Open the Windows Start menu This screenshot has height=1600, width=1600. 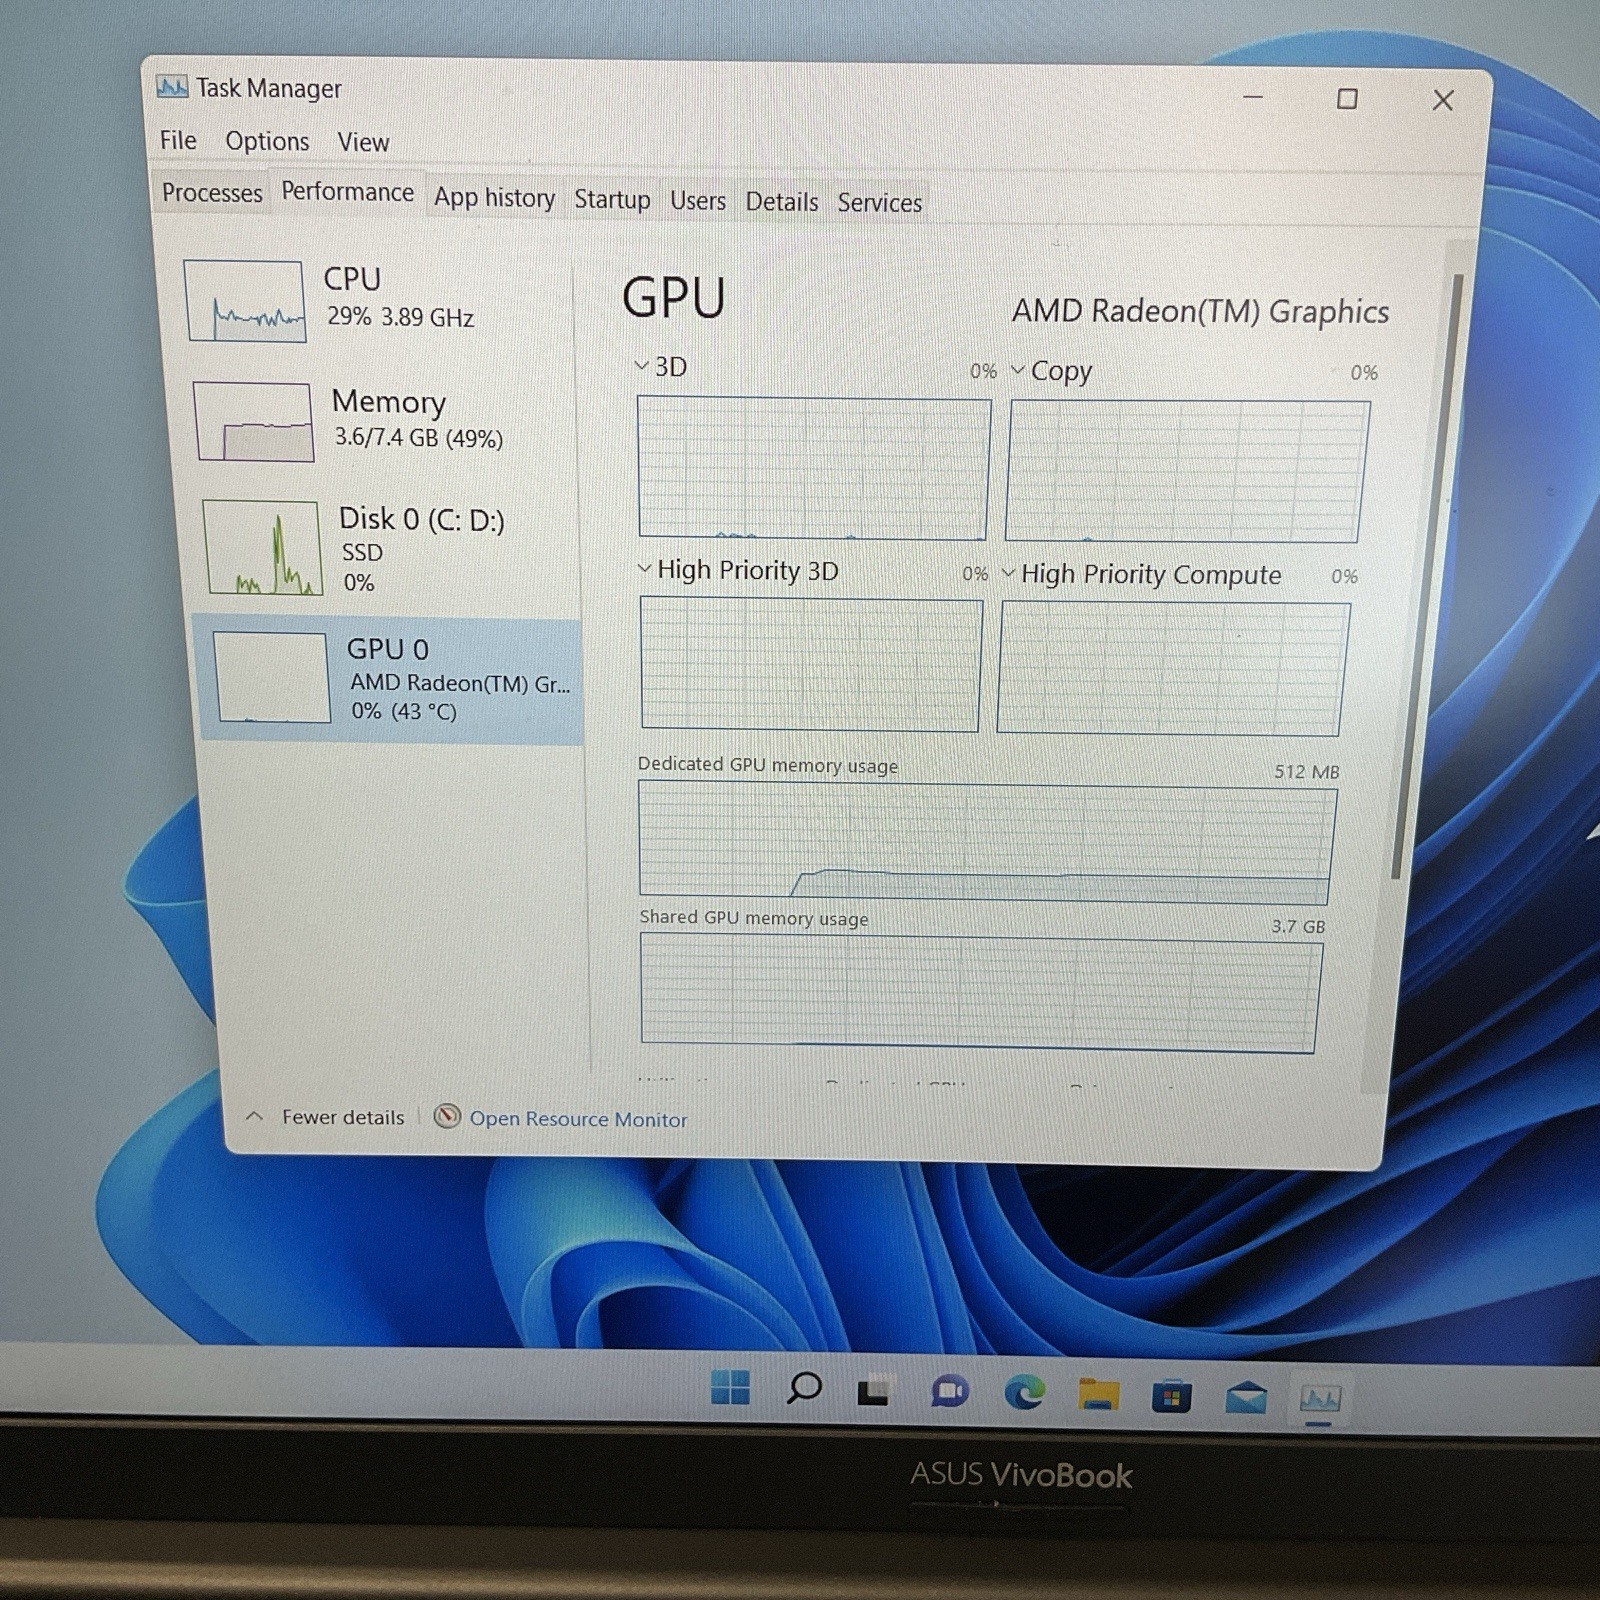point(730,1388)
